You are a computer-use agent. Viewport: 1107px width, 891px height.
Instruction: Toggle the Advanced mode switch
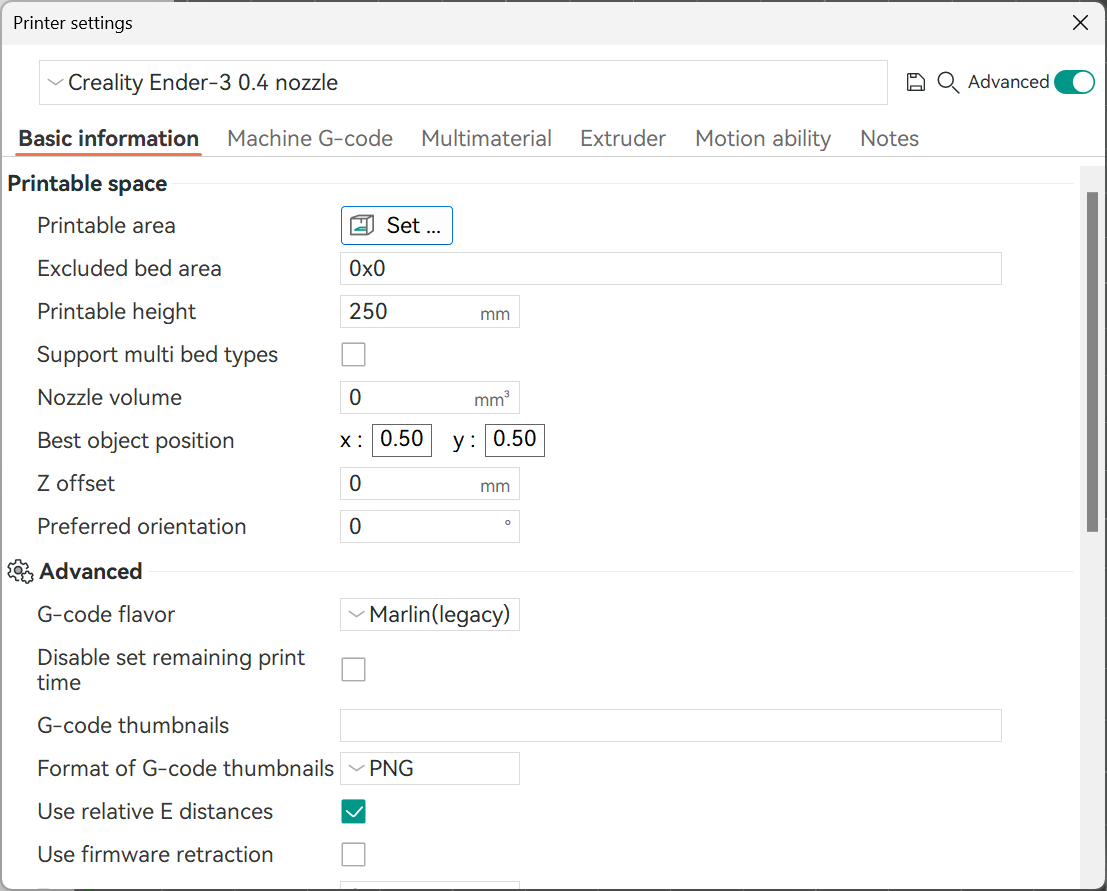1074,82
